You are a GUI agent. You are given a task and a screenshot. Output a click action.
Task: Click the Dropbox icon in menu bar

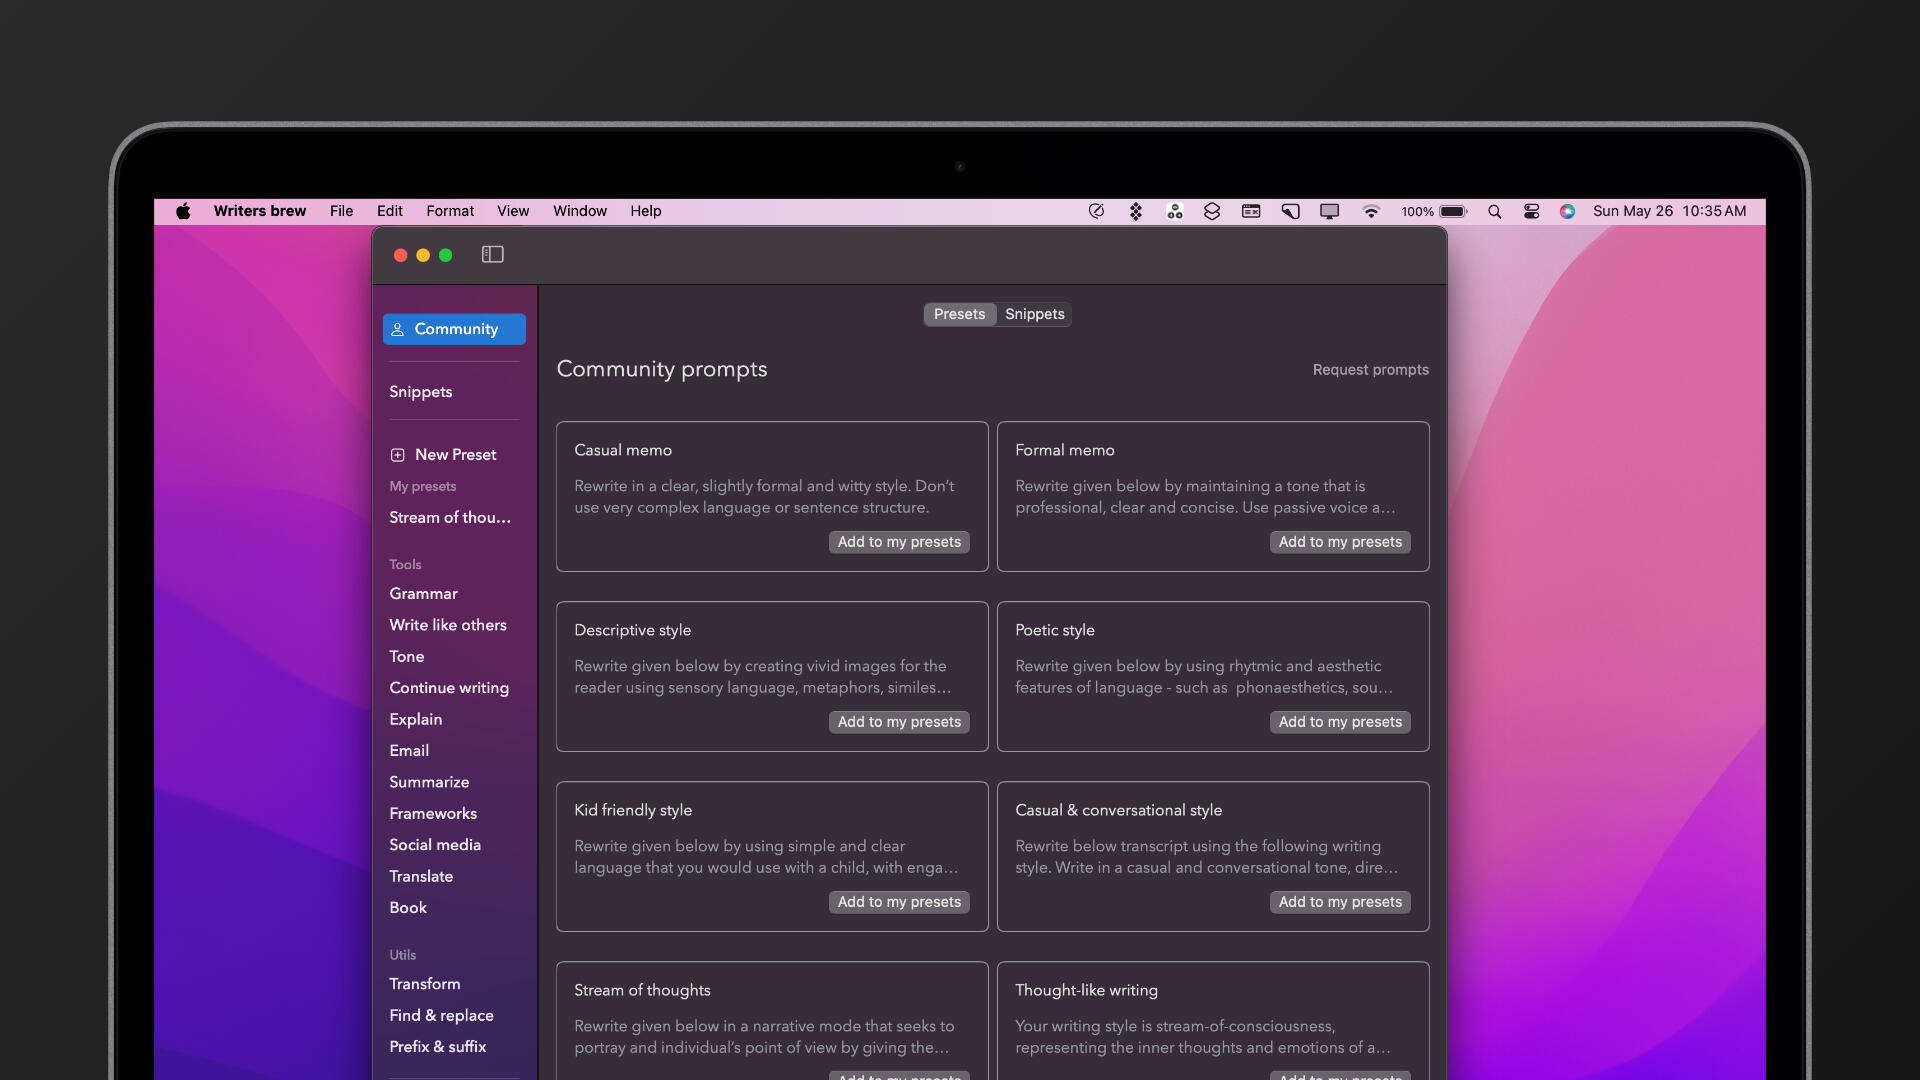click(x=1136, y=211)
